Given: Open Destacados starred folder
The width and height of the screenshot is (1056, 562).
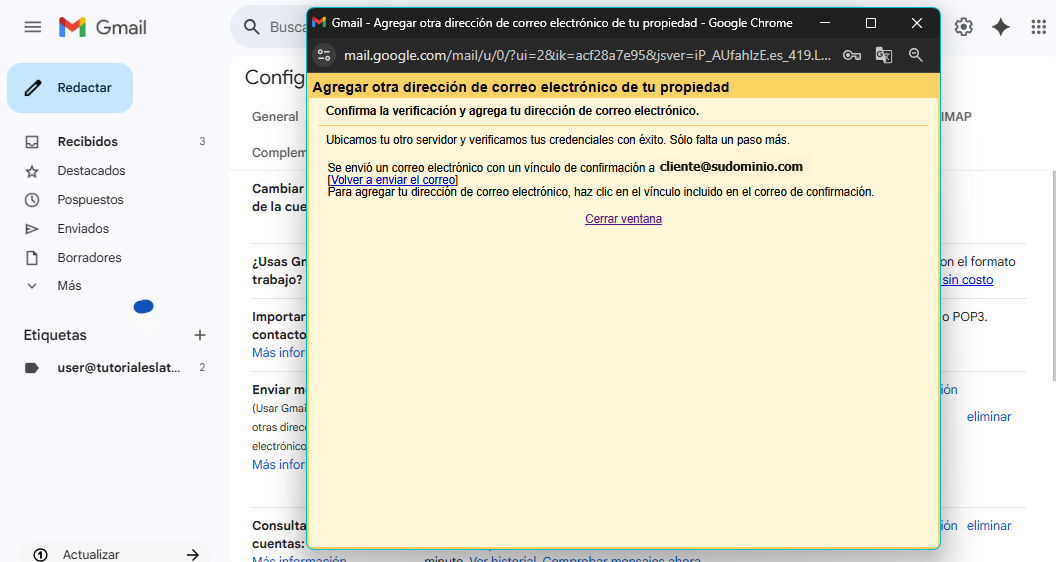Looking at the screenshot, I should pyautogui.click(x=91, y=170).
